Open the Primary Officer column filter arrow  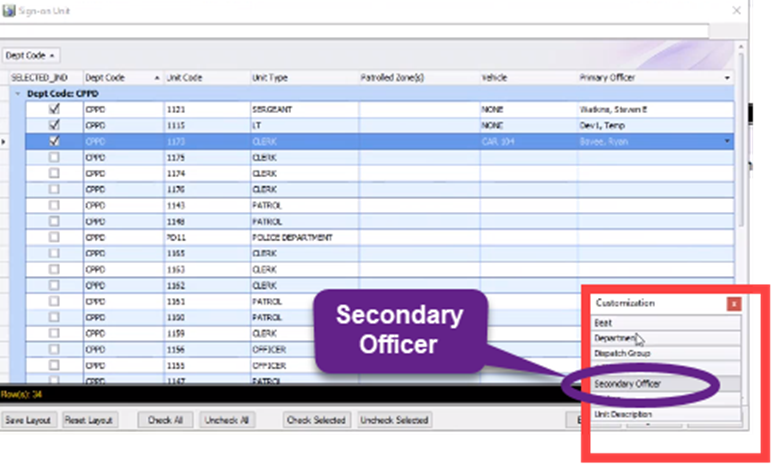(727, 77)
